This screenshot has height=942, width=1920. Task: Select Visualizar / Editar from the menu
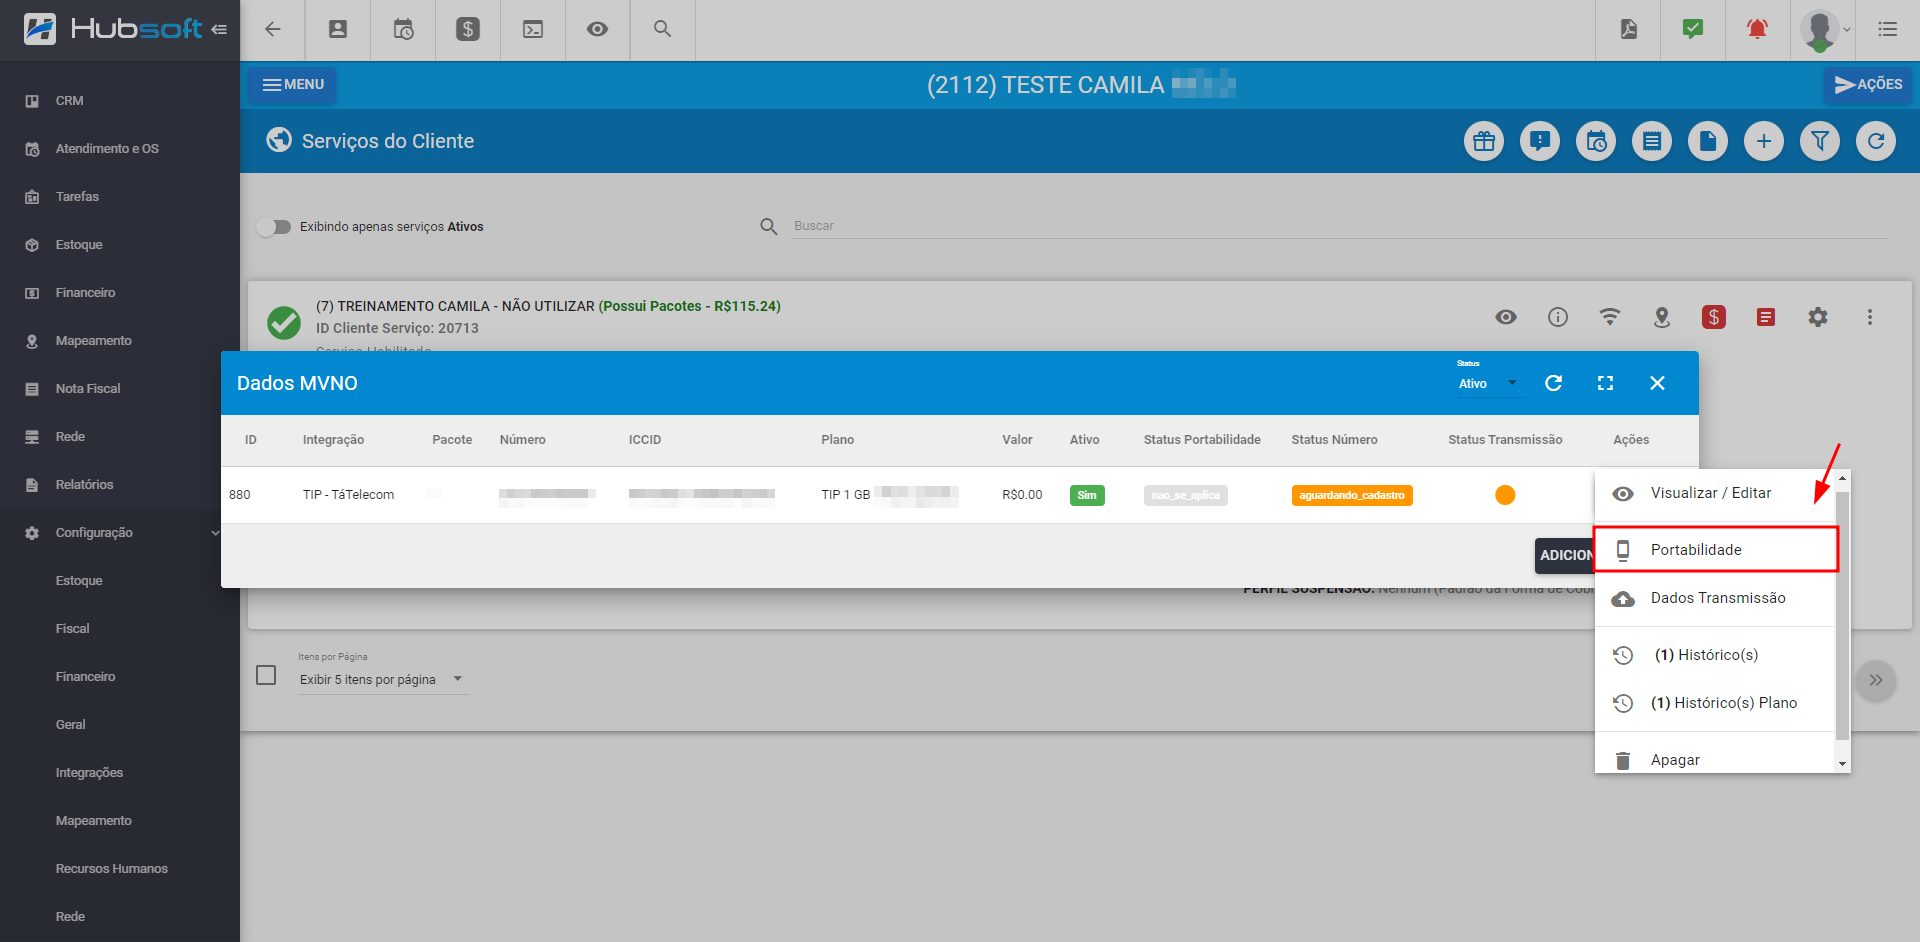pyautogui.click(x=1715, y=493)
